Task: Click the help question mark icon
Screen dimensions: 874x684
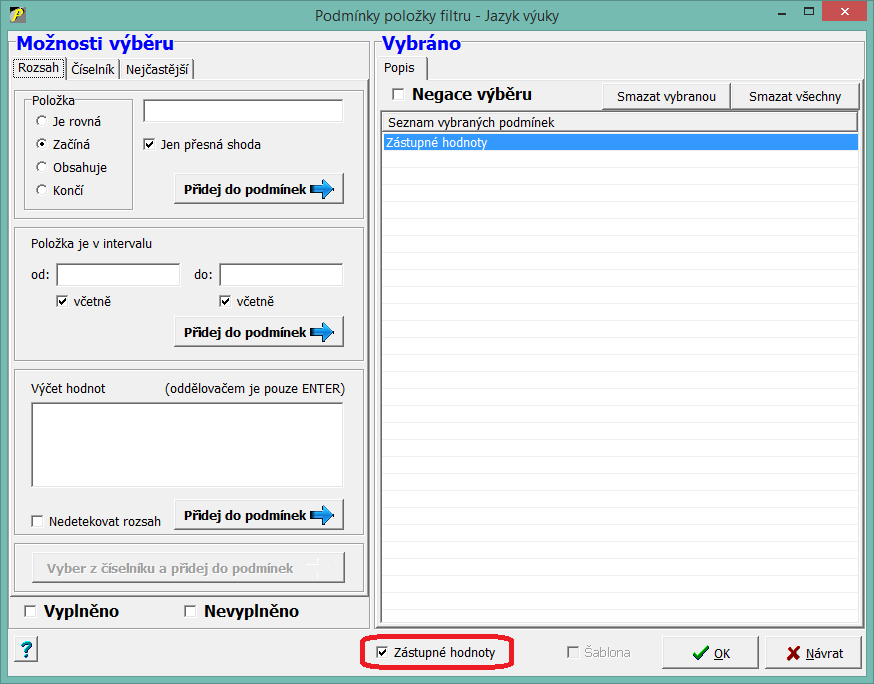Action: pos(26,651)
